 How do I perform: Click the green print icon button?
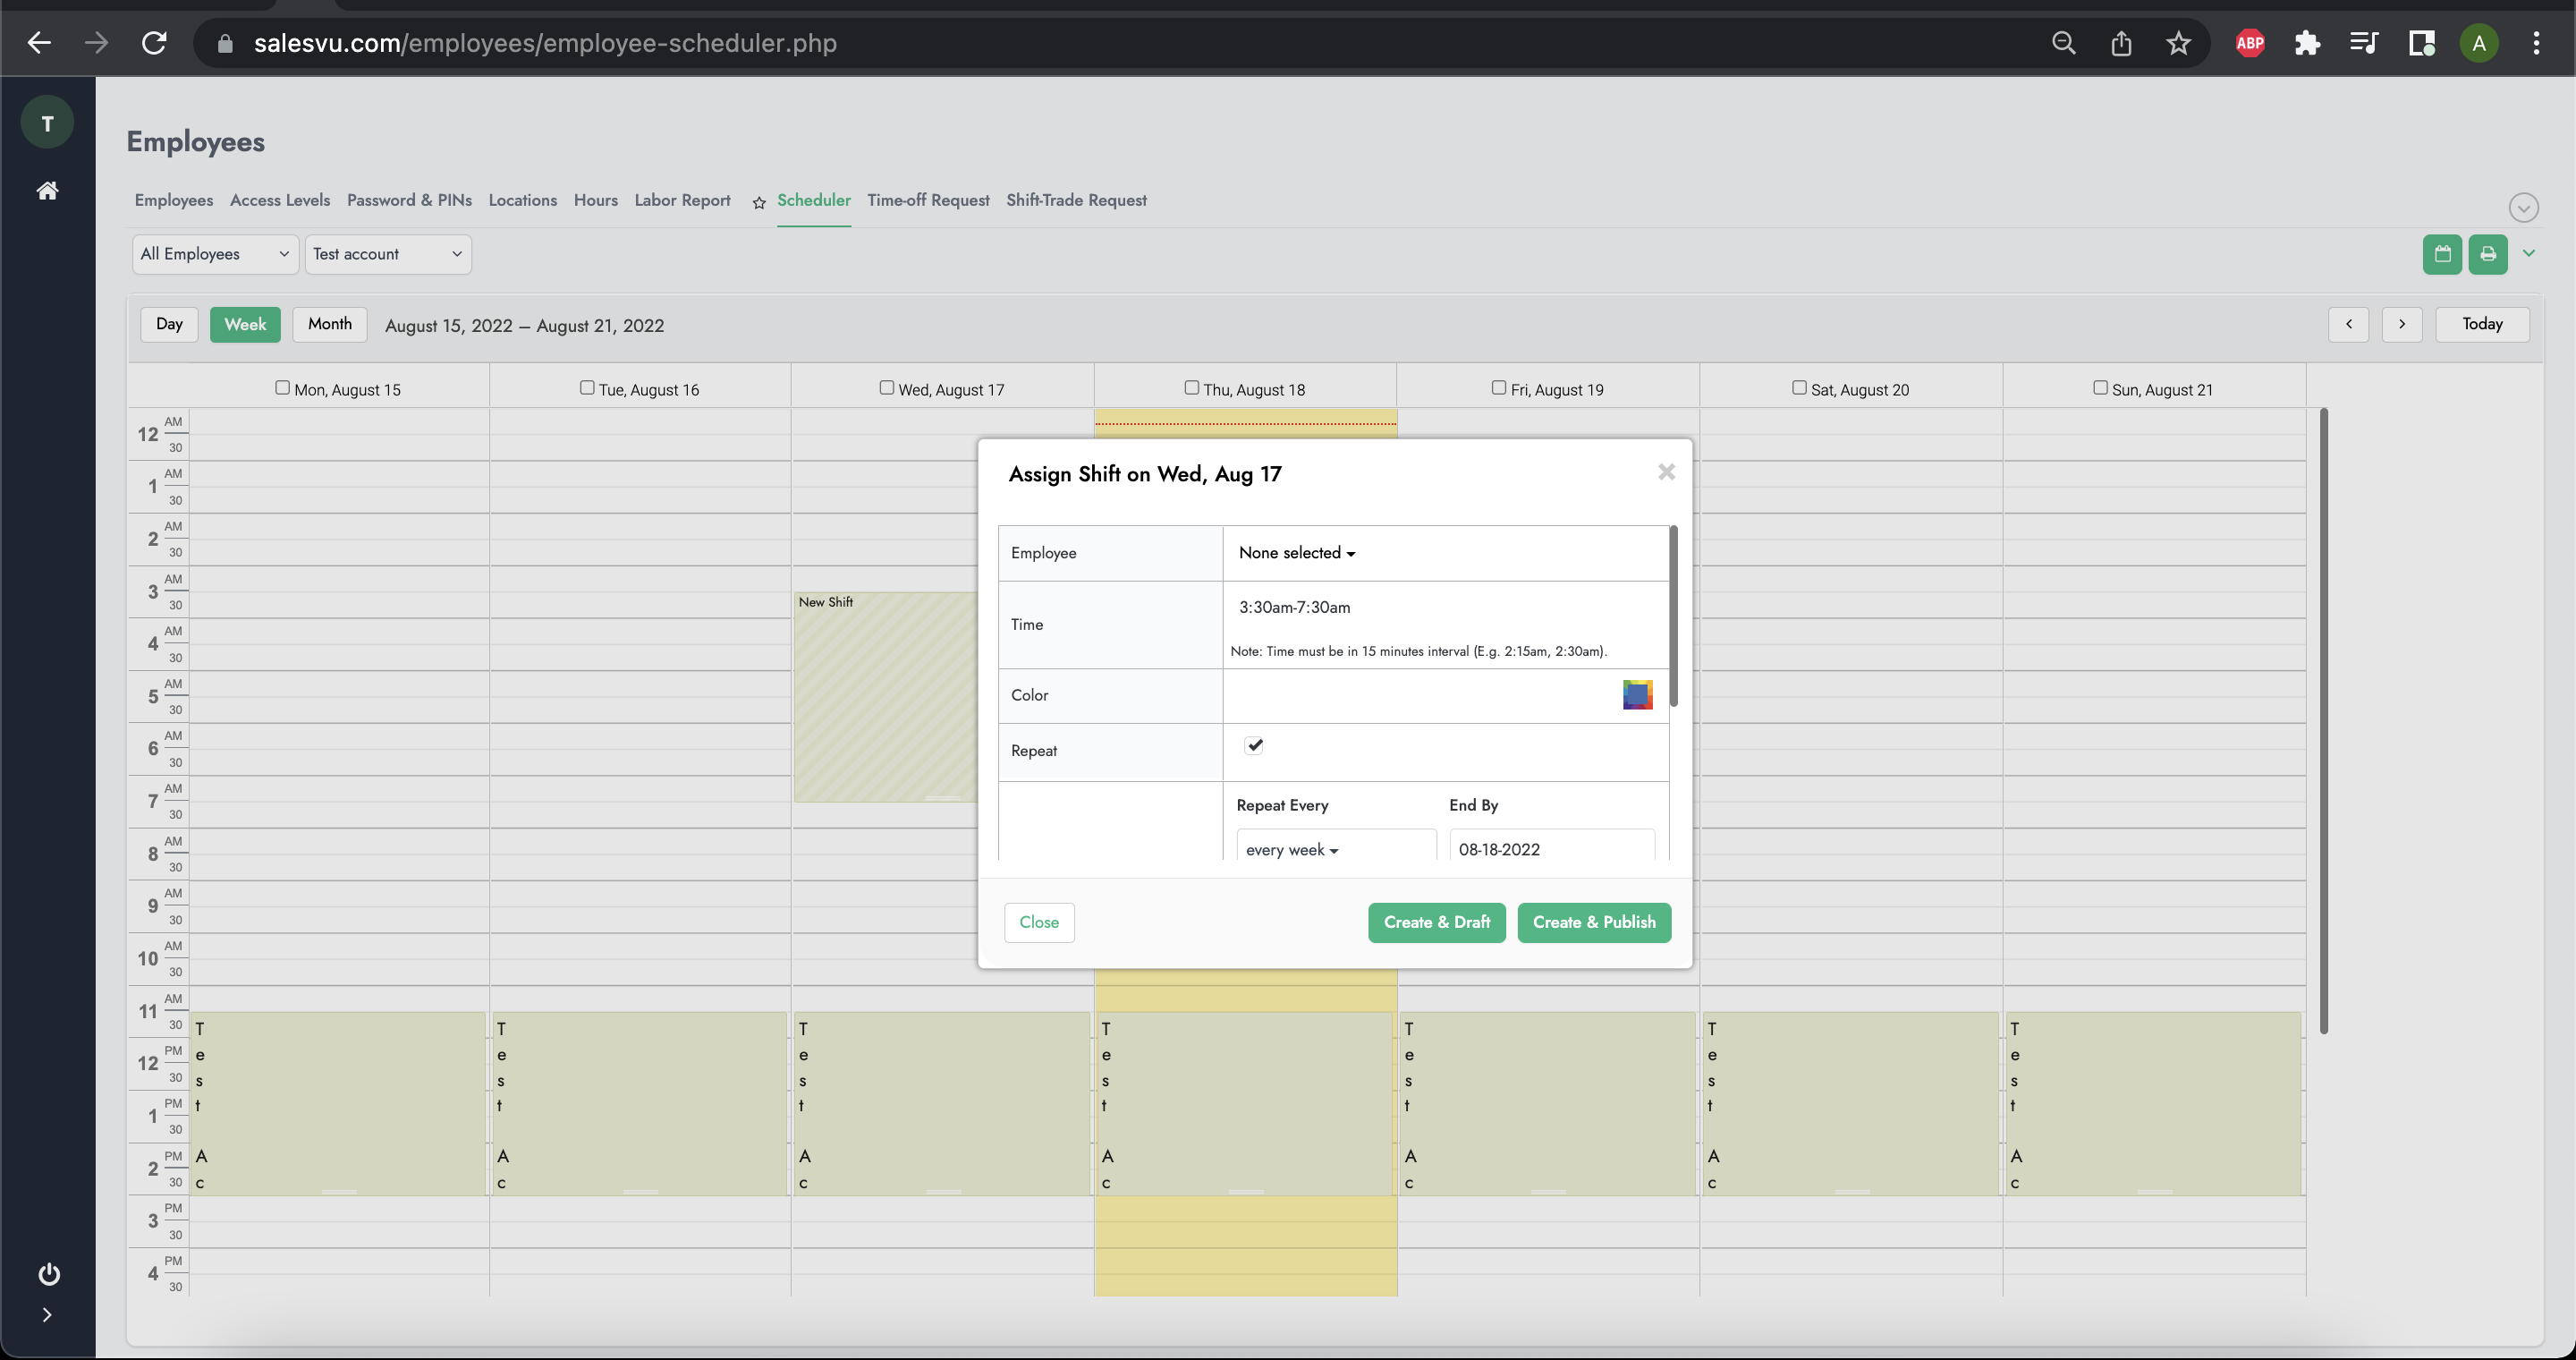click(2487, 254)
